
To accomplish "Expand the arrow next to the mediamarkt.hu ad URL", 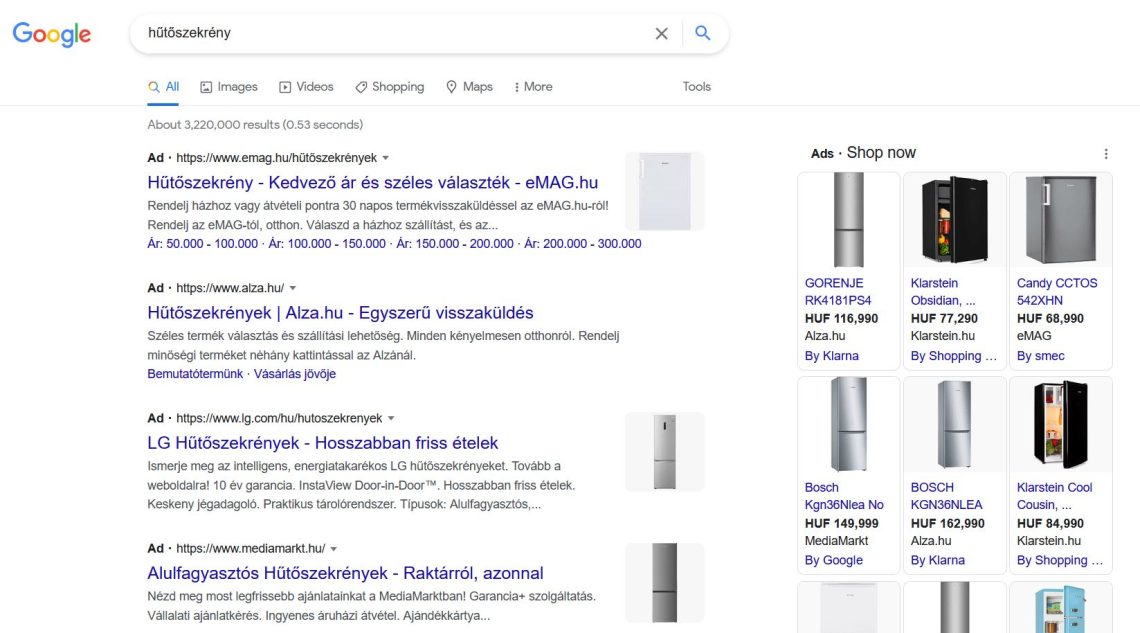I will coord(334,549).
